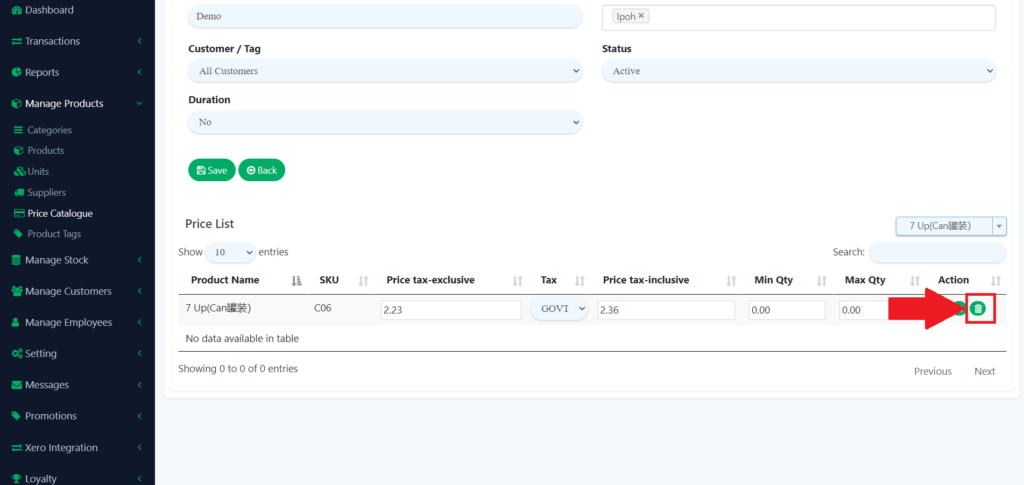This screenshot has height=485, width=1024.
Task: Remove the Ipoh tag using its x
Action: 641,16
